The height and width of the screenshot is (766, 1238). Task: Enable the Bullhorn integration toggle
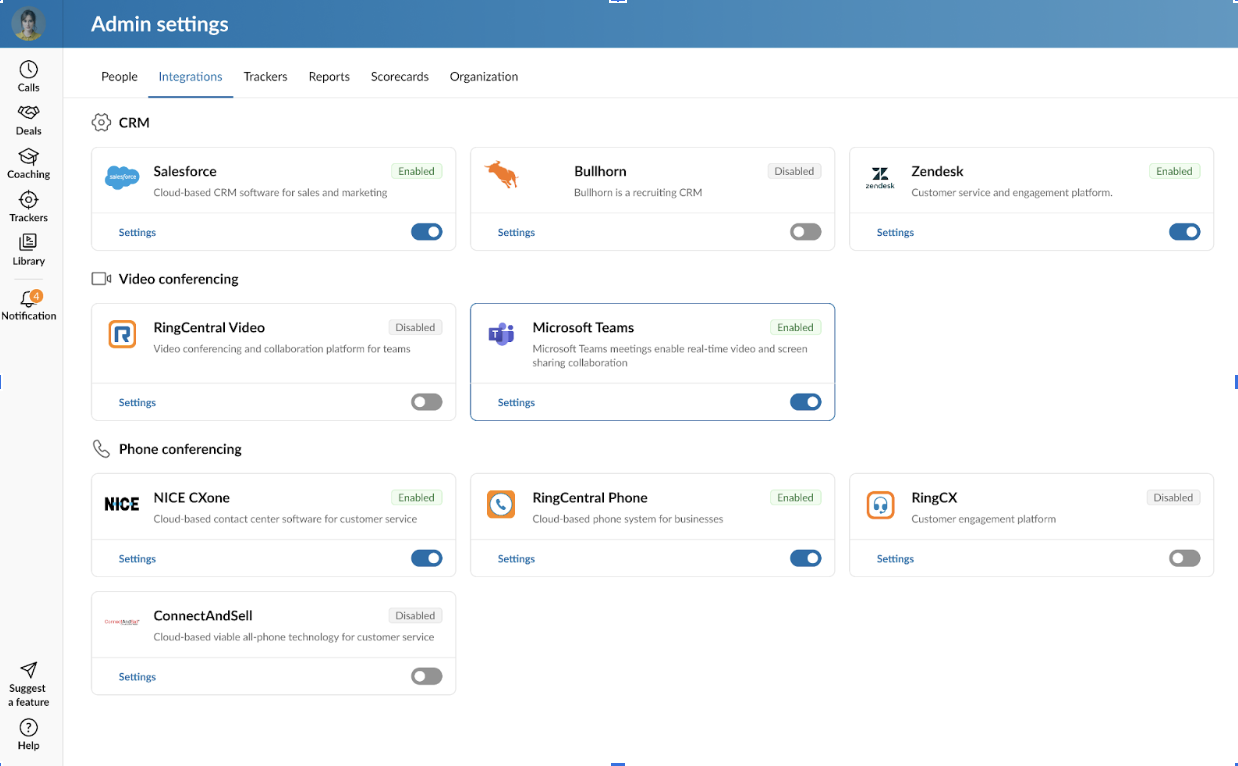[x=805, y=232]
